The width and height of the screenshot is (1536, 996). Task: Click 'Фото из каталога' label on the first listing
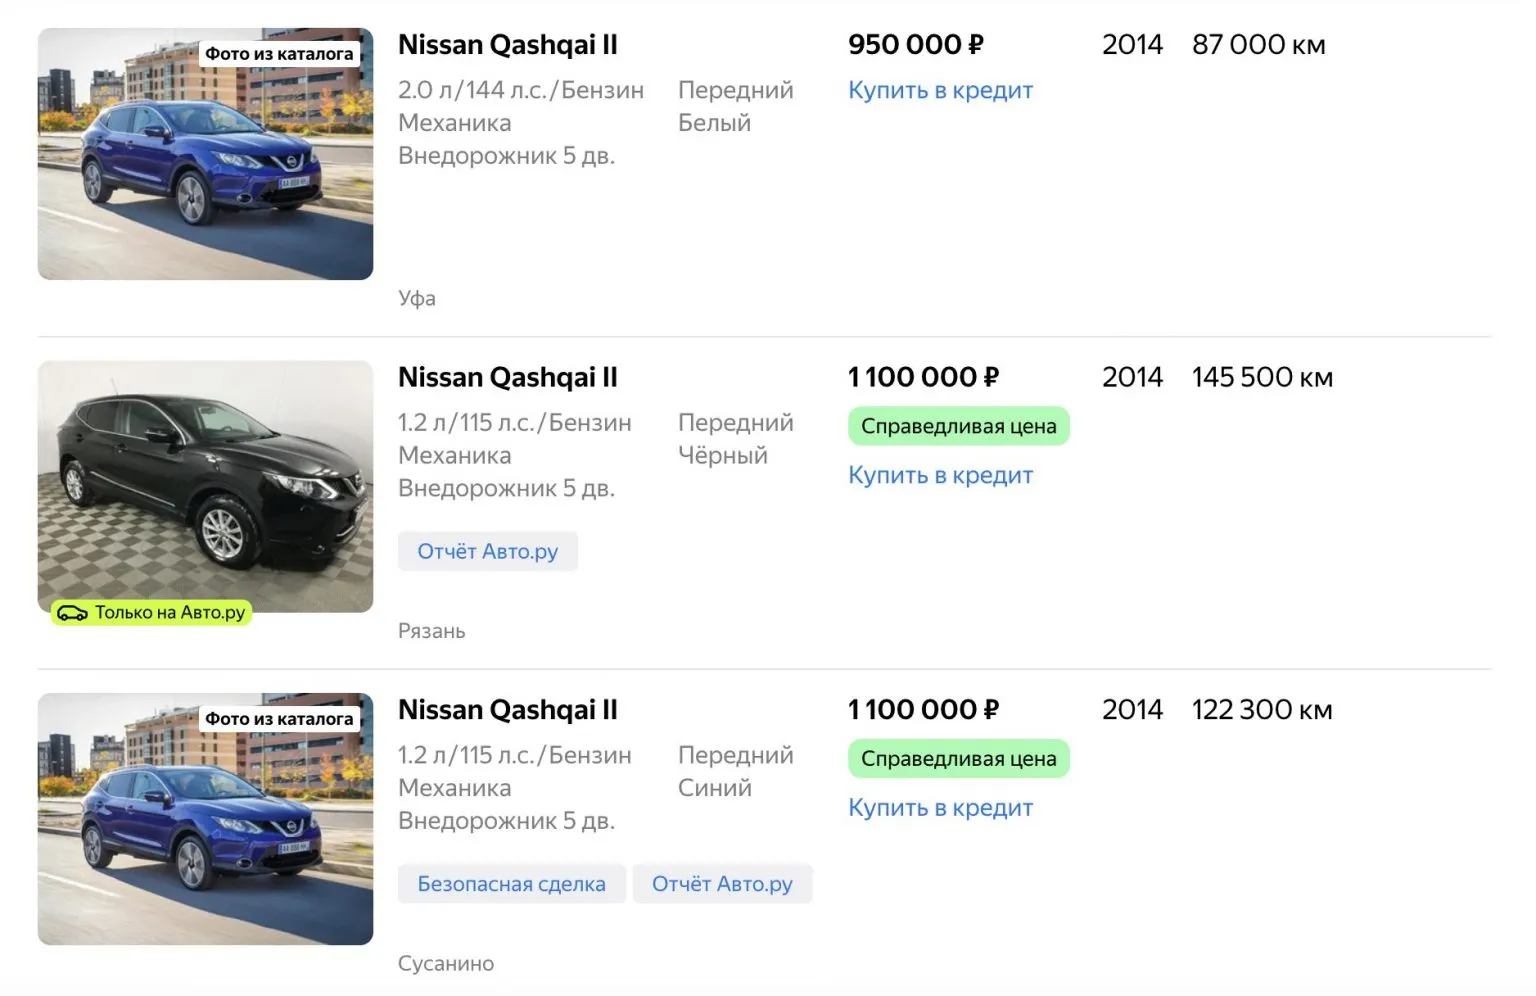[x=279, y=54]
